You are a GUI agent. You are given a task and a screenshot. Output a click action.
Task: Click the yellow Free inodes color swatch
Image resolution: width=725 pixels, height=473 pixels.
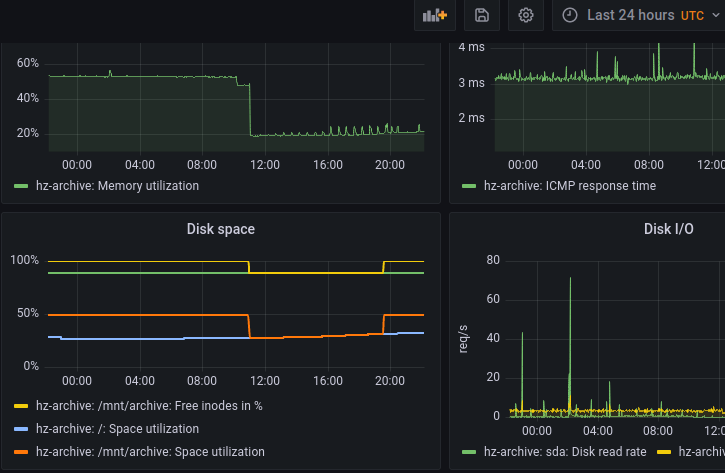click(21, 406)
